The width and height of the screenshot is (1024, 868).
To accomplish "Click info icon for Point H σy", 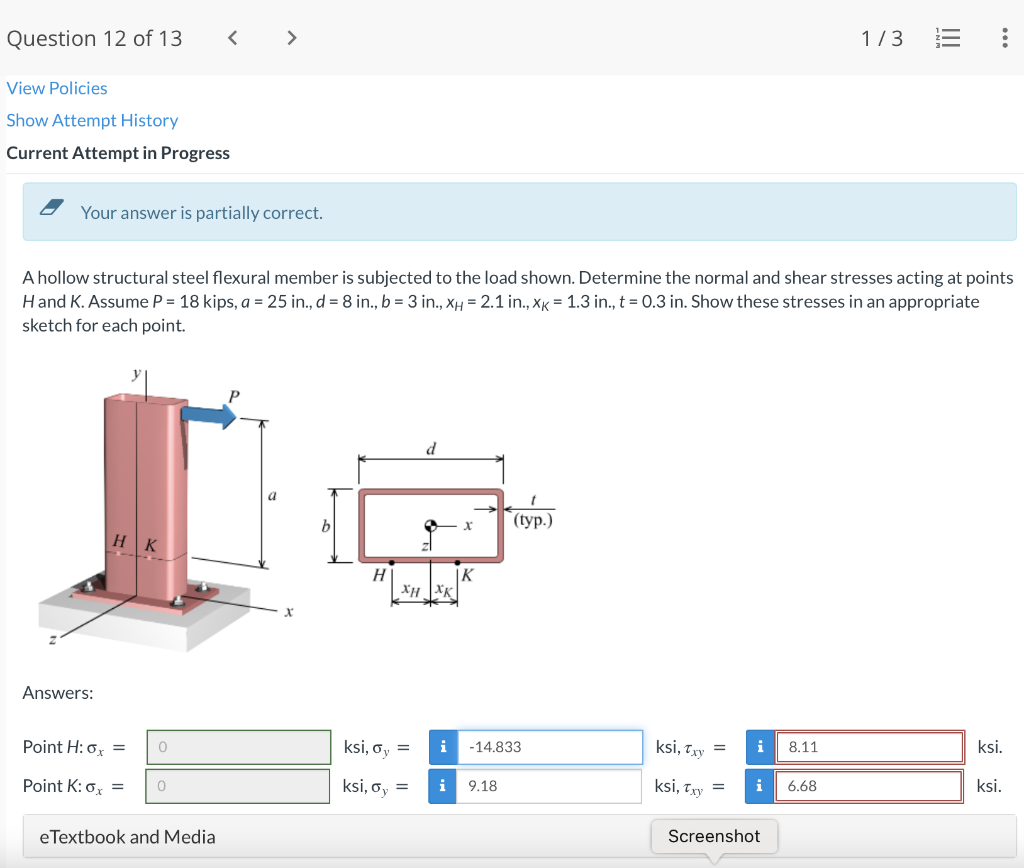I will [x=443, y=747].
